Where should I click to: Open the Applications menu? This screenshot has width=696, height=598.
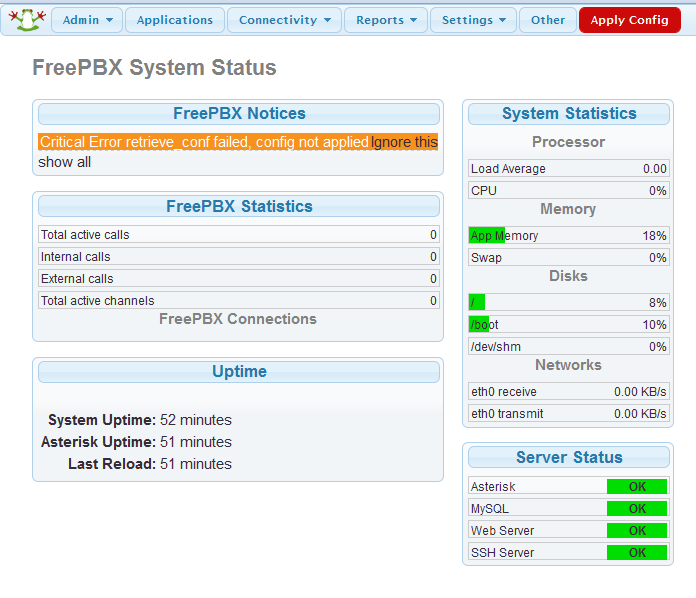tap(175, 20)
